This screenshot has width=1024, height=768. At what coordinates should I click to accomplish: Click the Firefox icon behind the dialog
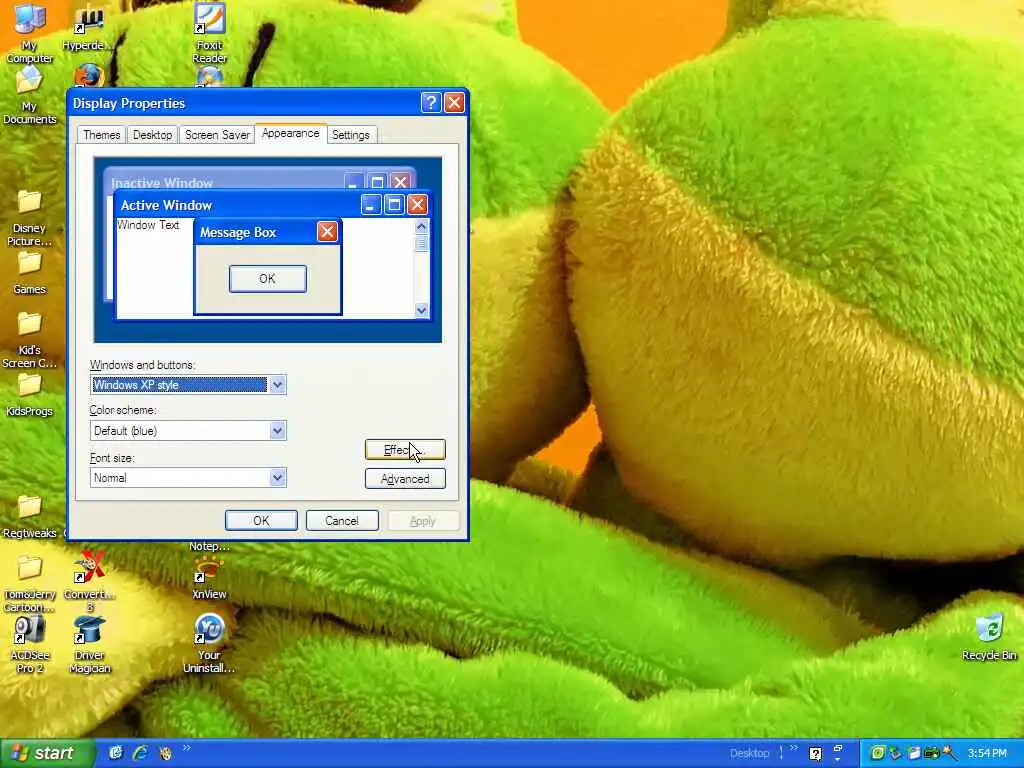click(89, 76)
